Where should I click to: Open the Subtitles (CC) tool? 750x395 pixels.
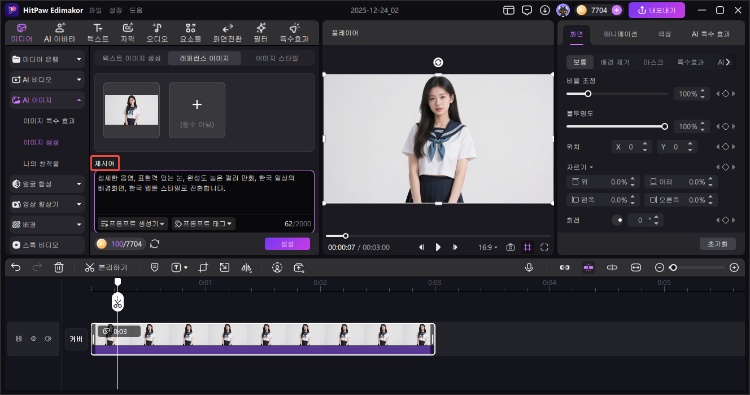127,33
